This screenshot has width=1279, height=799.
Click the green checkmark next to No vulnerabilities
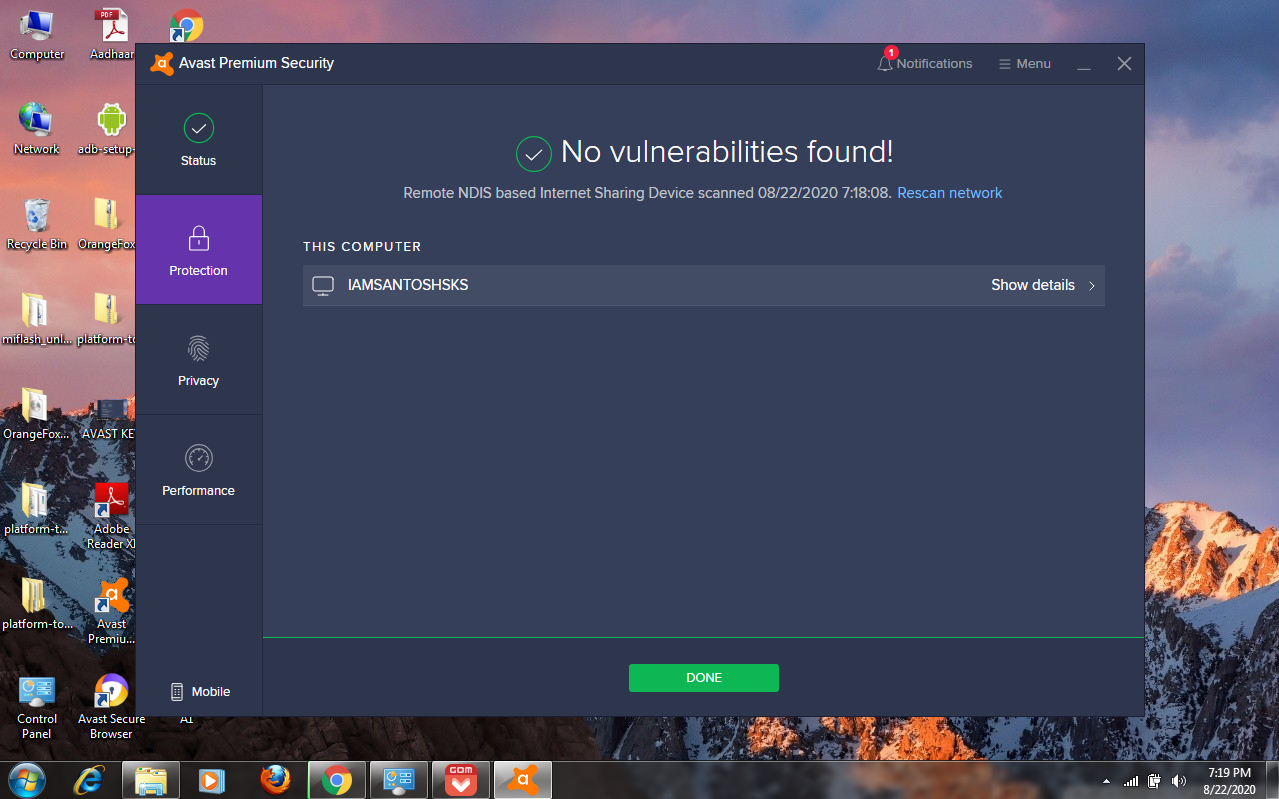[534, 154]
